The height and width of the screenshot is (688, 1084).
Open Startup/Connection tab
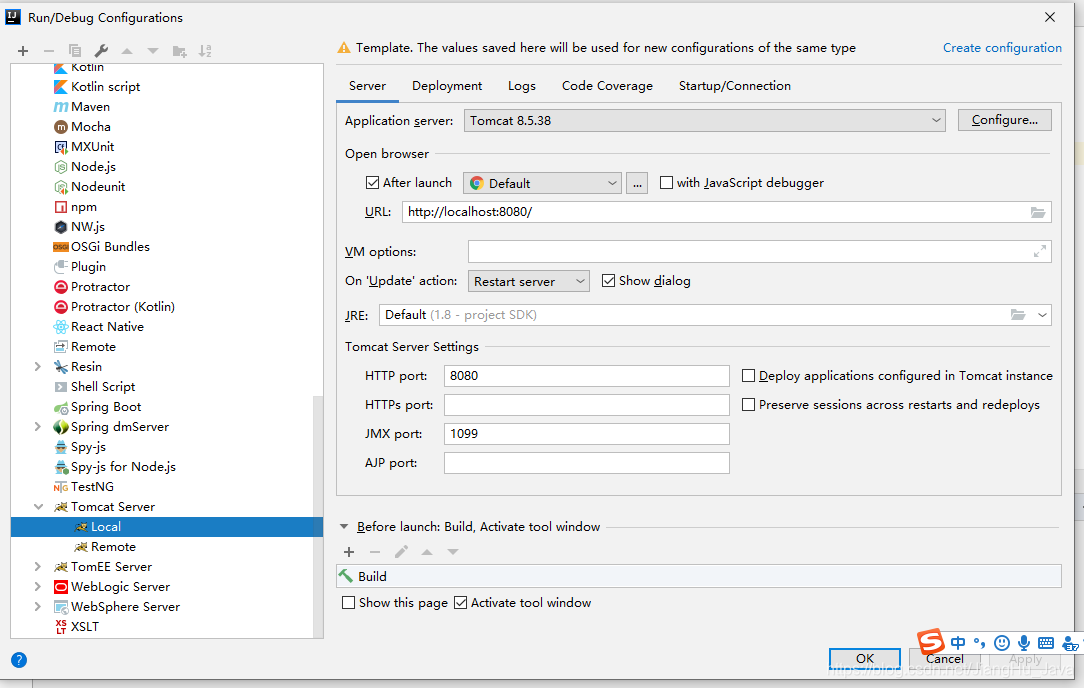(x=735, y=86)
